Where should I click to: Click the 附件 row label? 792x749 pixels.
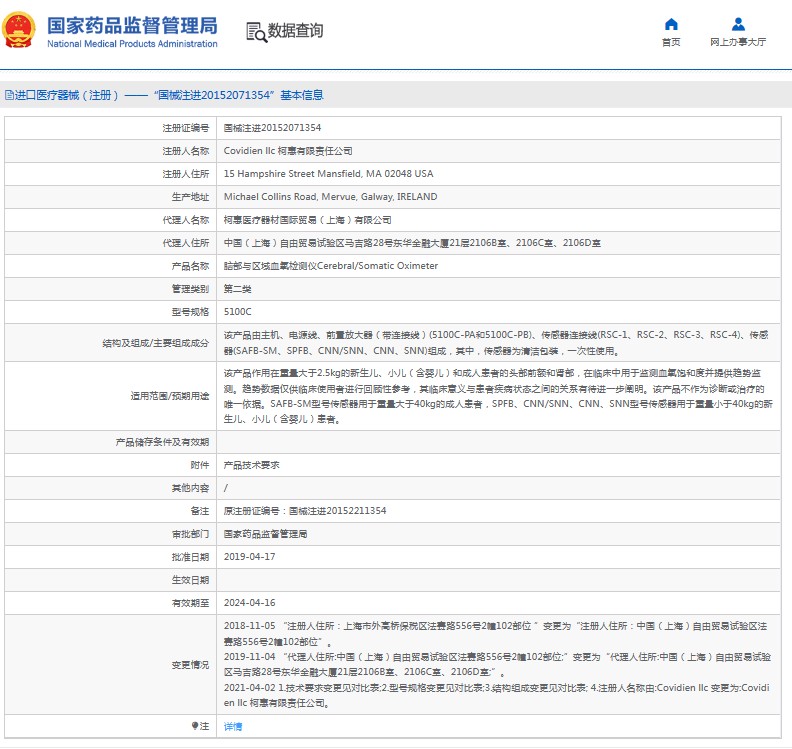[x=200, y=465]
